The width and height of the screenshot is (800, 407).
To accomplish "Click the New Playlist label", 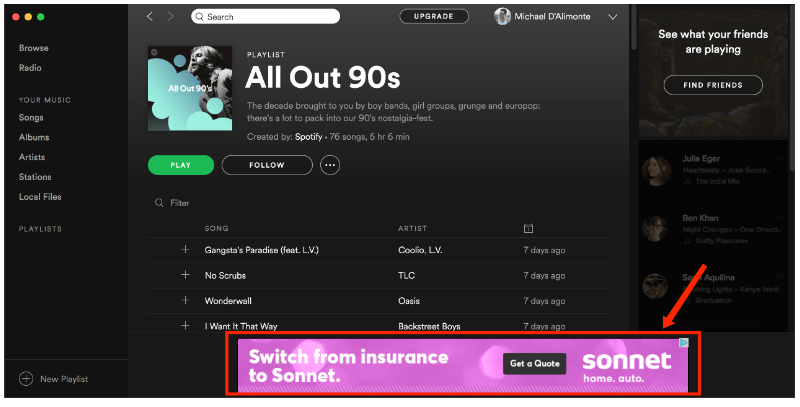I will [64, 379].
